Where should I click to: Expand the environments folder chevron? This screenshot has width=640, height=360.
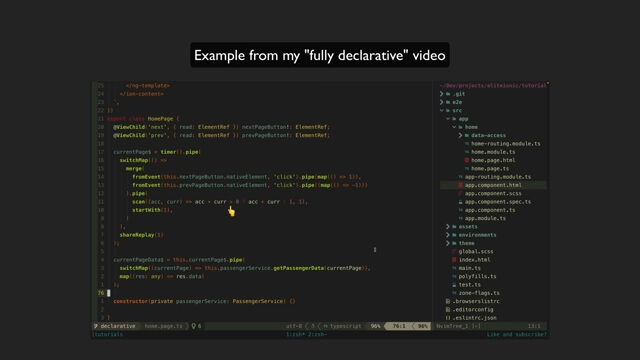point(448,235)
